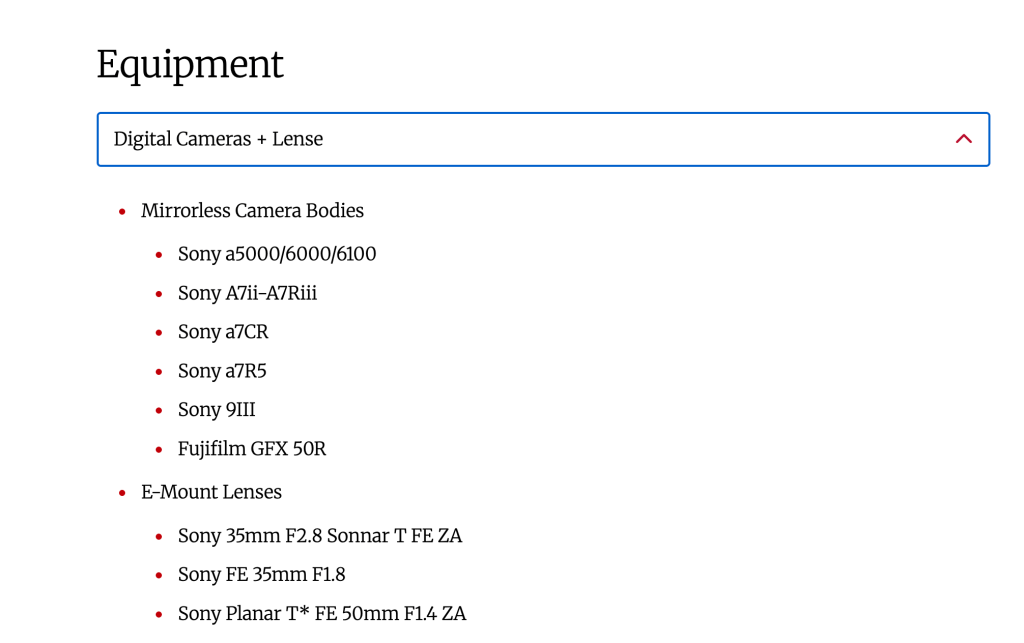Select the Sony 9III list item
The width and height of the screenshot is (1024, 643).
click(216, 410)
